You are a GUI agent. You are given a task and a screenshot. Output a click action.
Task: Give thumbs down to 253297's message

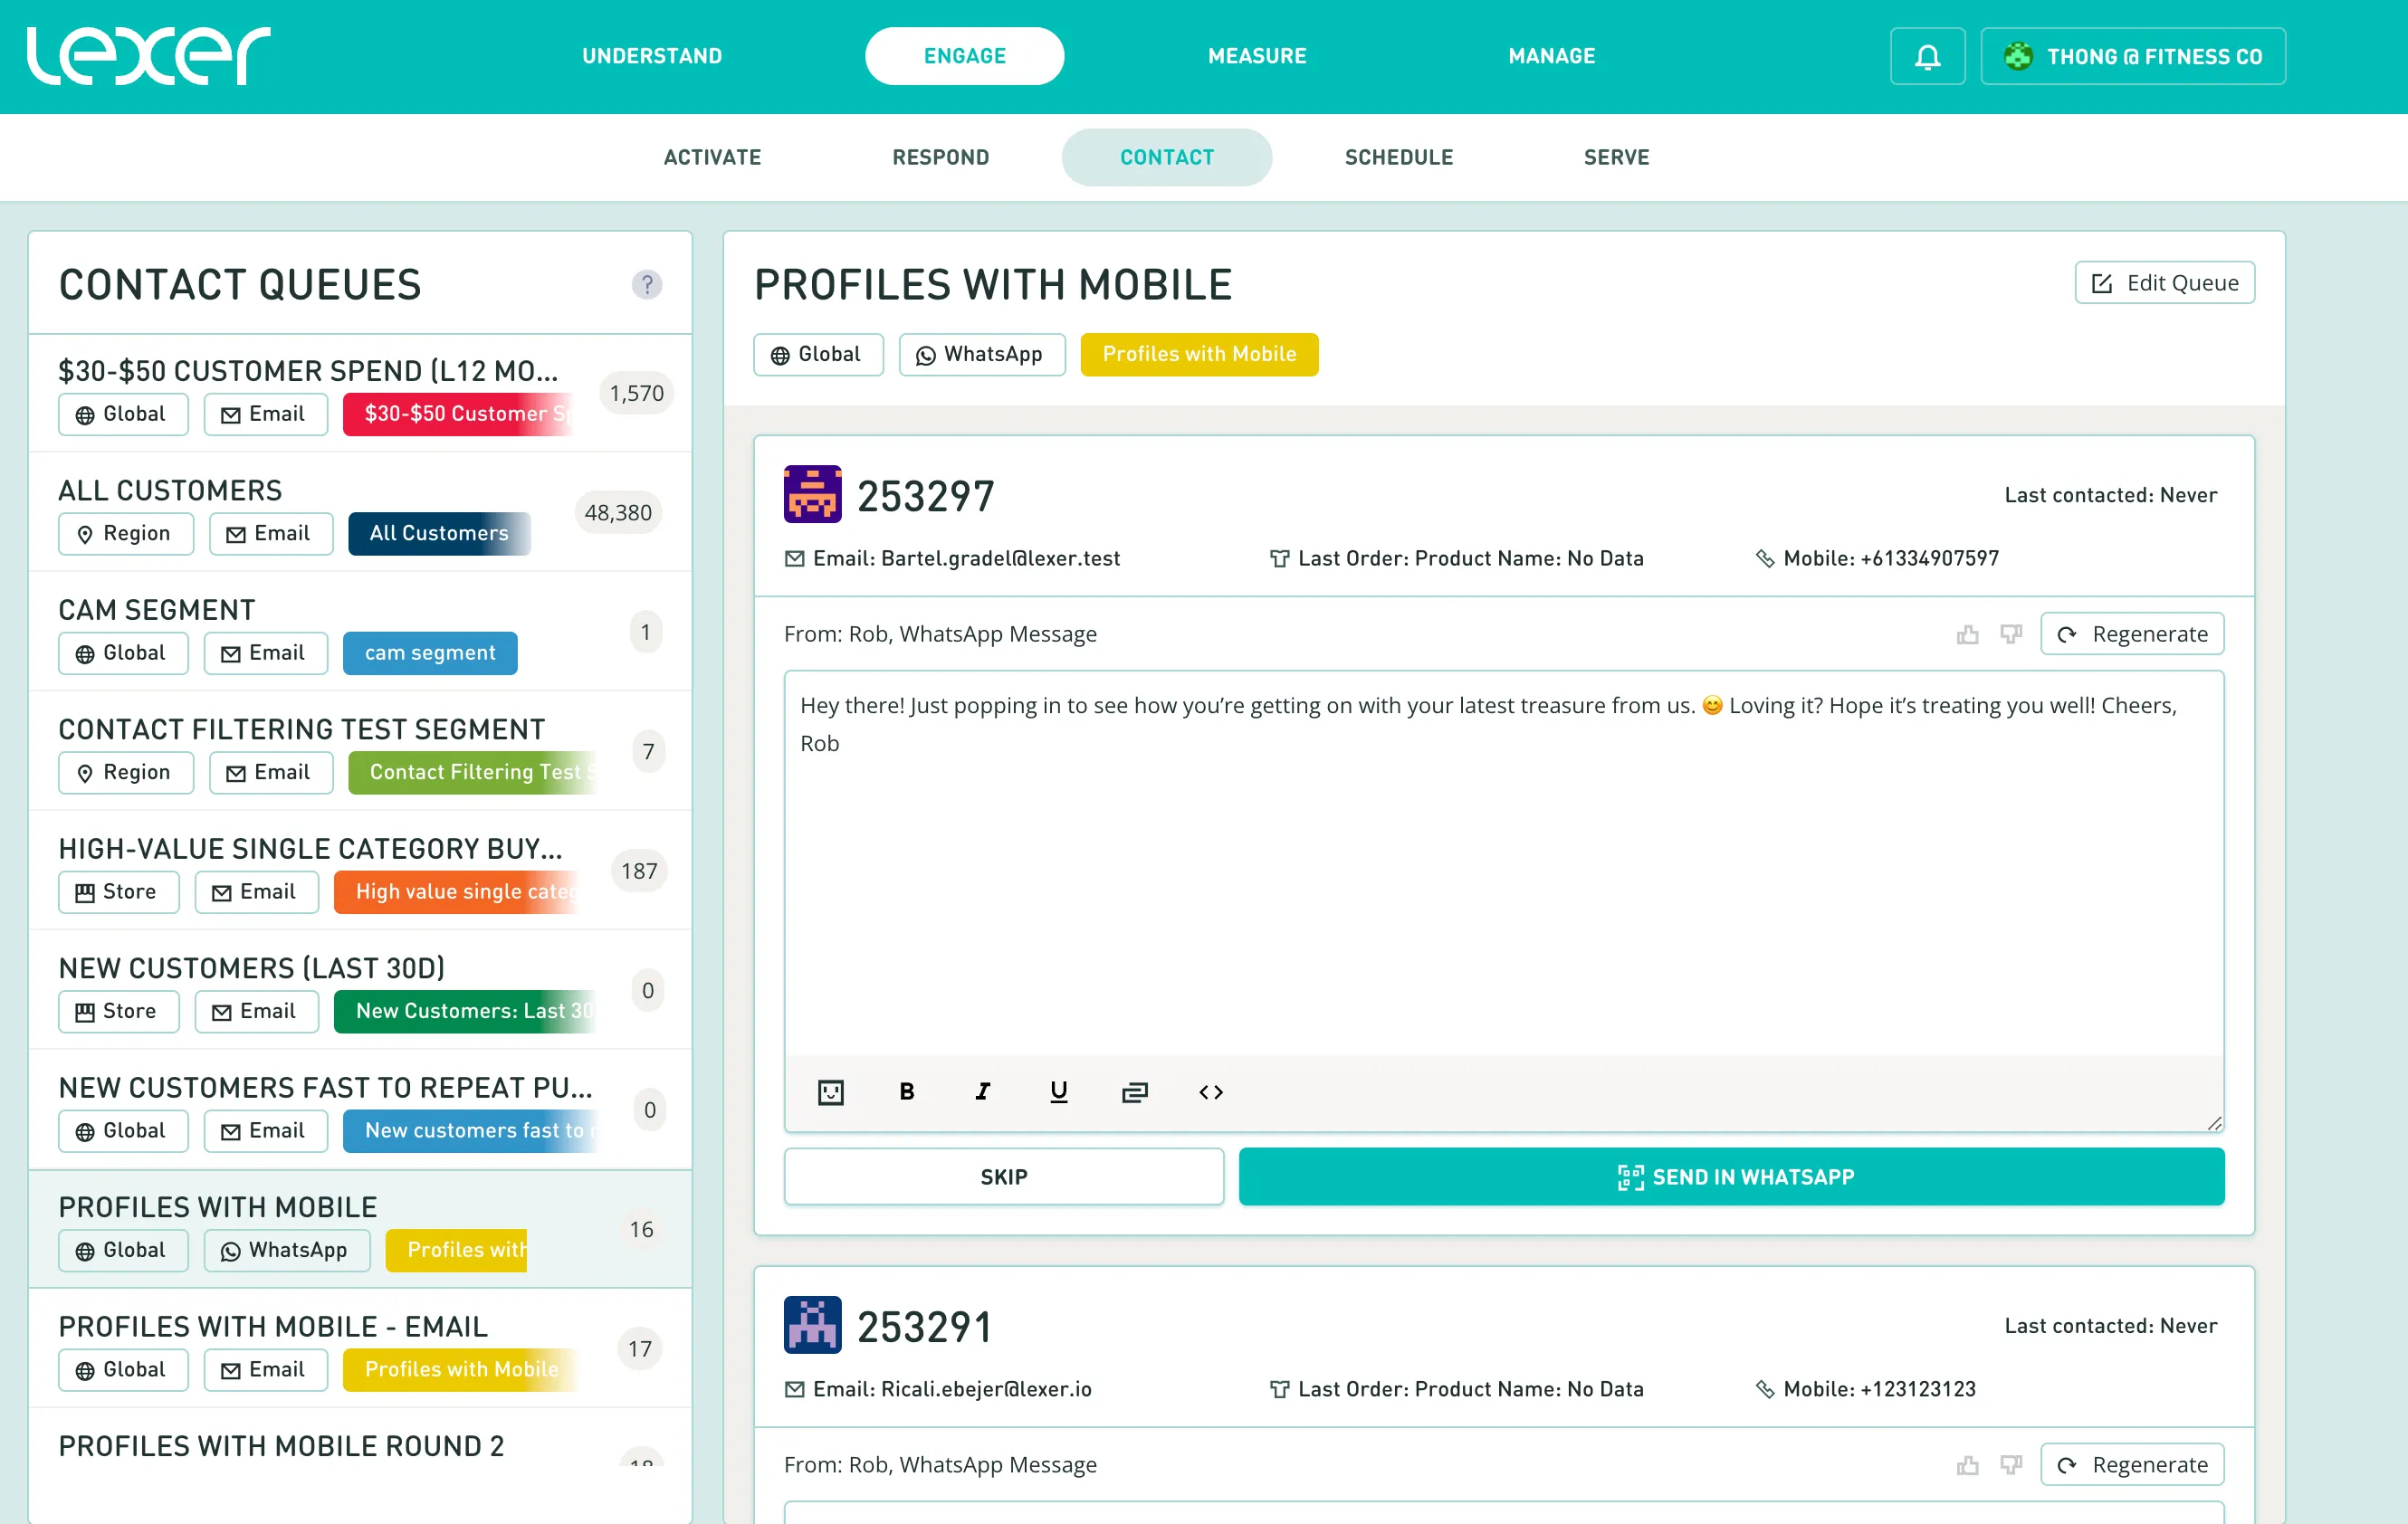point(2010,634)
